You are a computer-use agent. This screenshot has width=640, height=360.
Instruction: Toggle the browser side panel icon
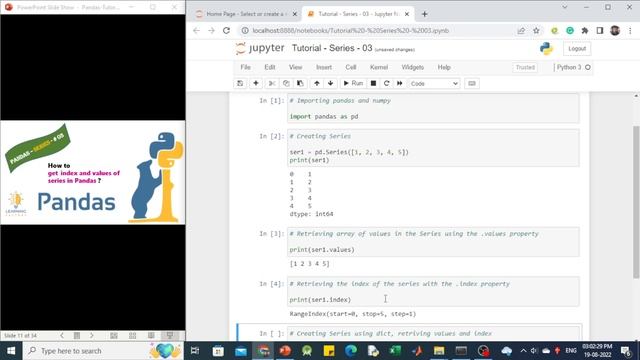point(600,31)
